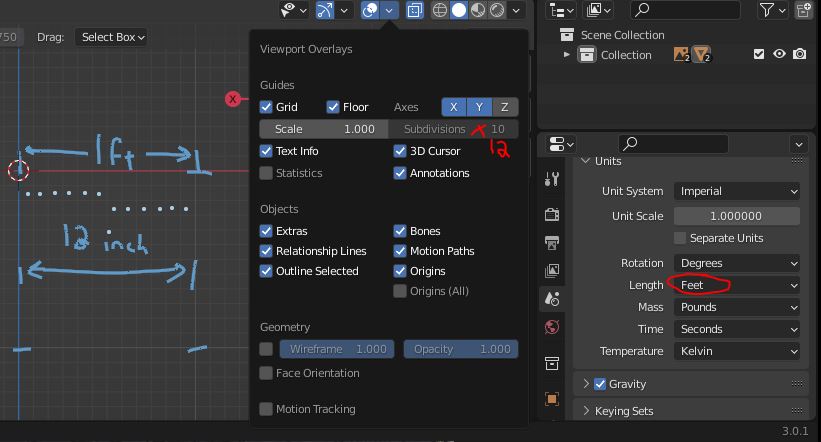Click the outliner filter funnel icon
The width and height of the screenshot is (821, 442).
click(x=767, y=10)
